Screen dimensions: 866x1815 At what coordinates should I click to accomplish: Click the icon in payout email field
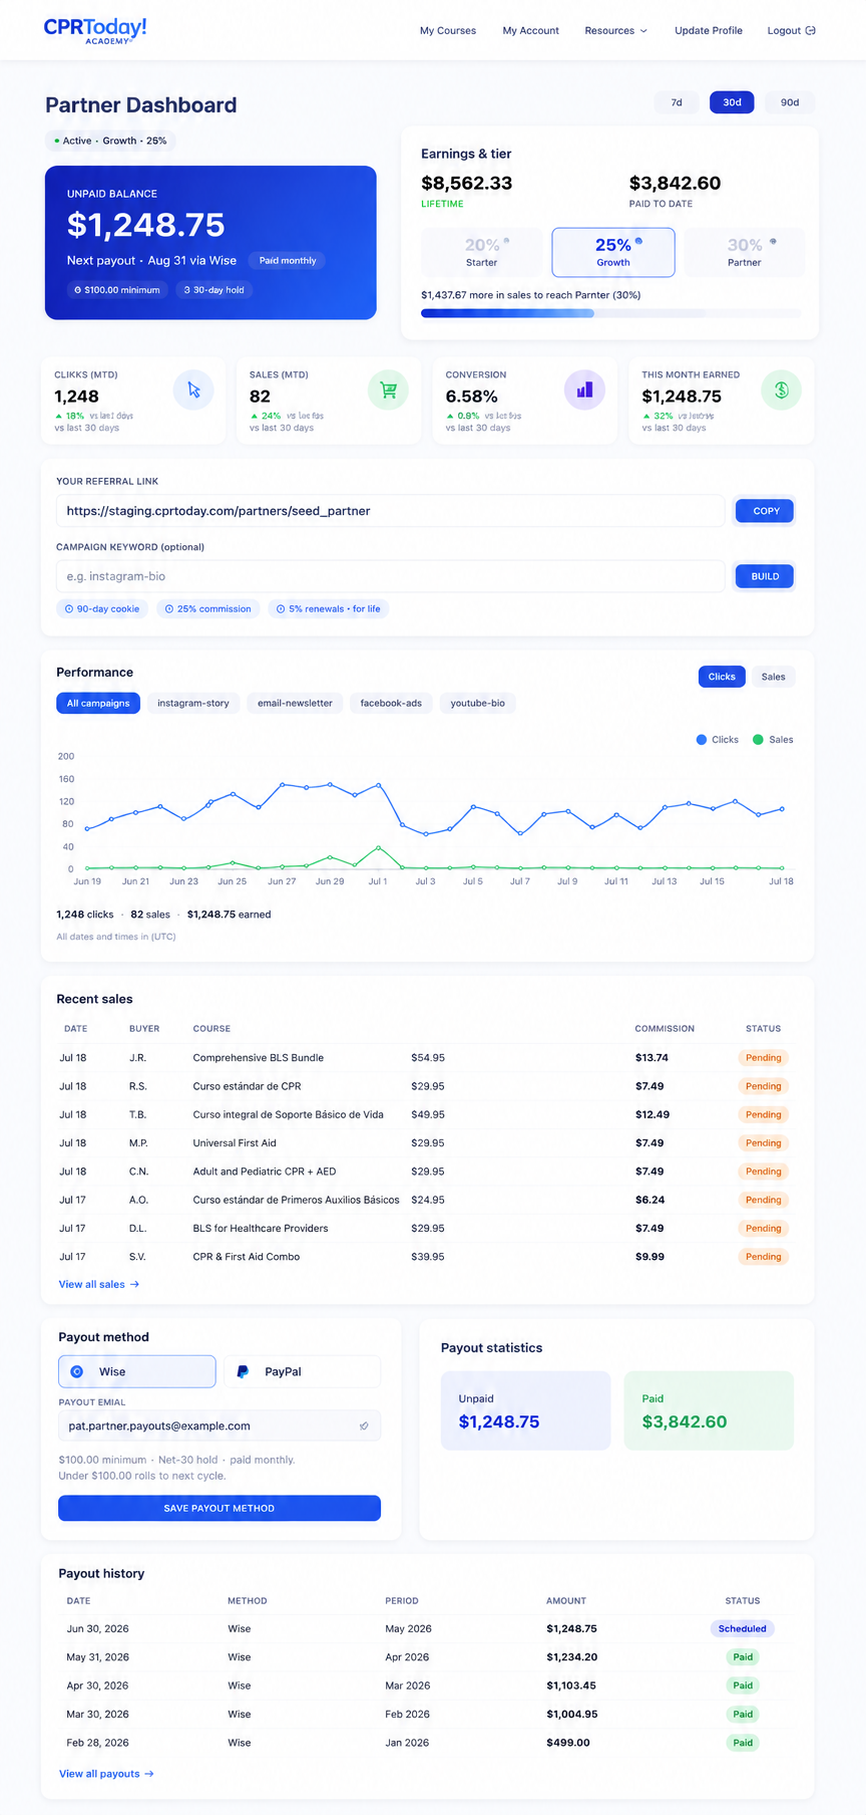[x=364, y=1426]
